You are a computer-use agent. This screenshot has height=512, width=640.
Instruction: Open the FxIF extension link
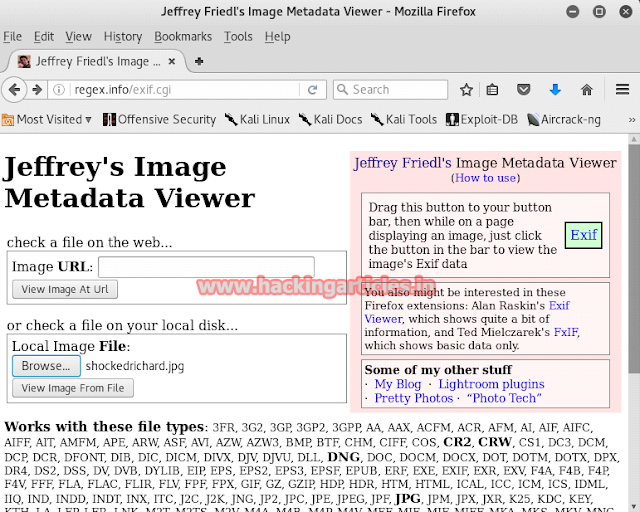566,332
